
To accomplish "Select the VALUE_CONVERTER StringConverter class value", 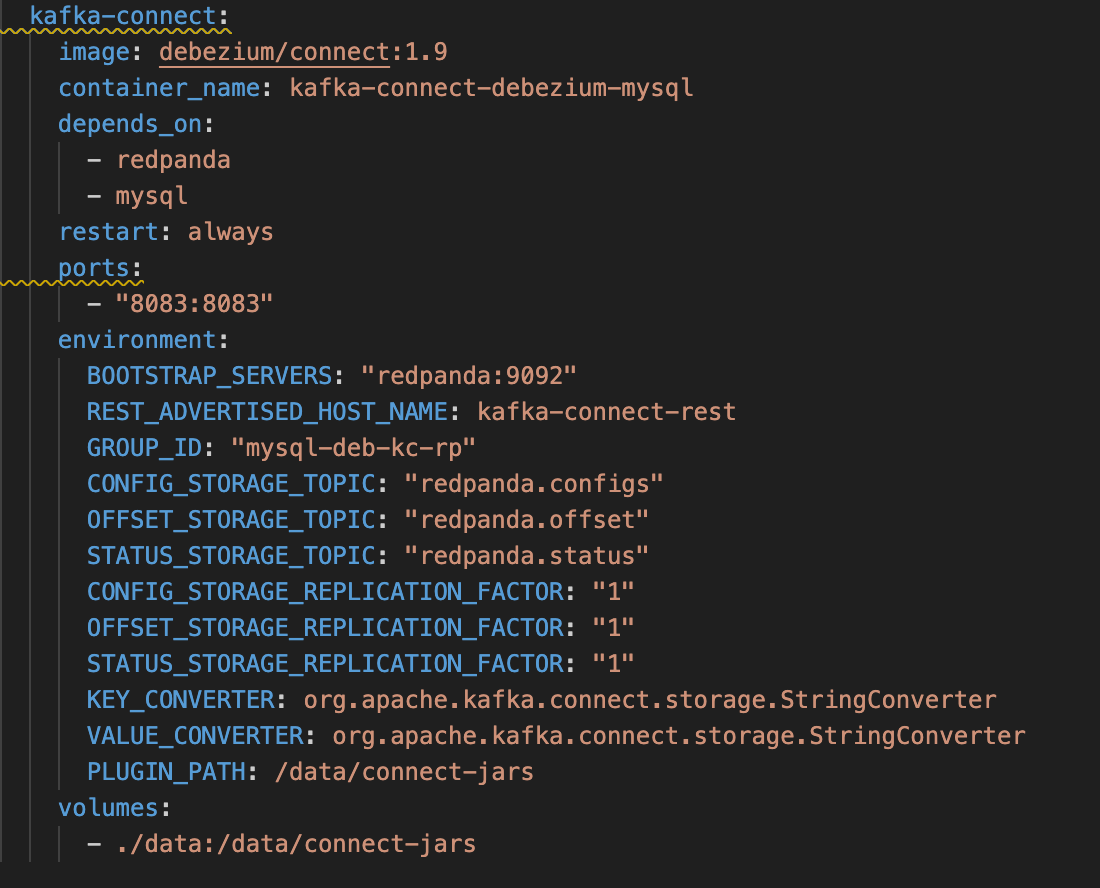I will 678,736.
